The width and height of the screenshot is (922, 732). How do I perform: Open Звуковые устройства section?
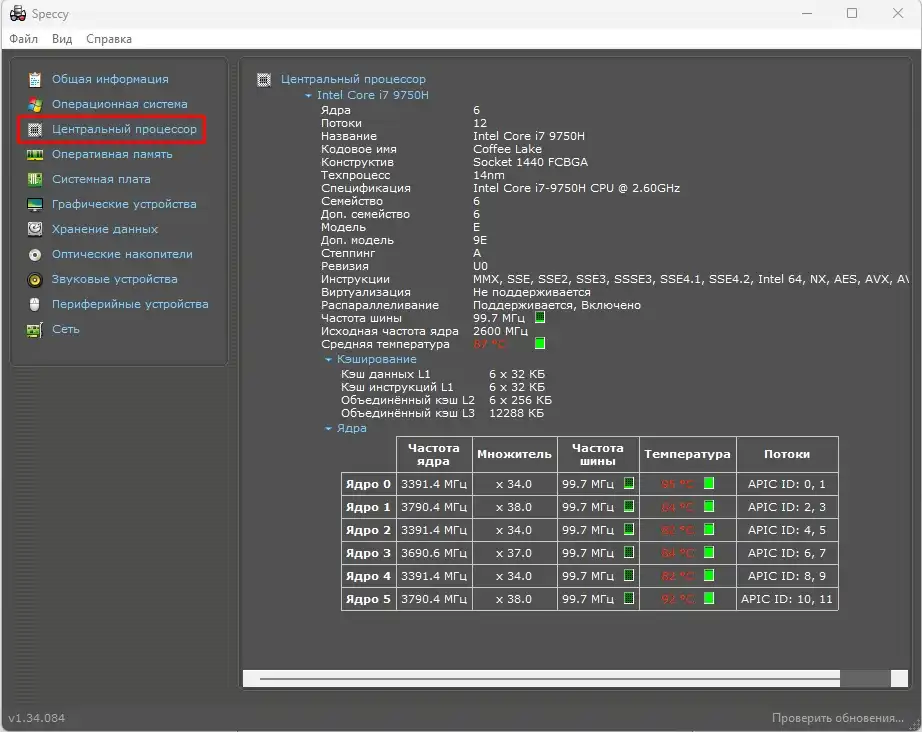pos(115,280)
